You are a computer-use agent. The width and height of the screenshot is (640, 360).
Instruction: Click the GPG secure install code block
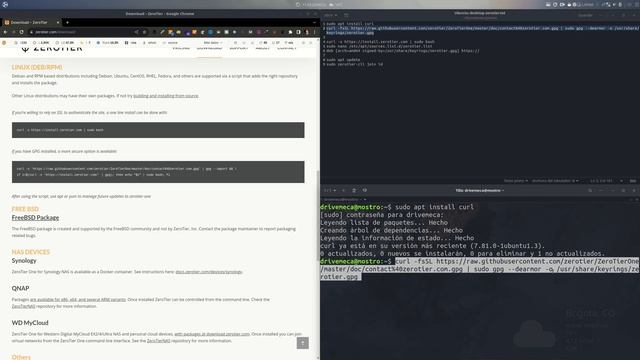tap(158, 172)
